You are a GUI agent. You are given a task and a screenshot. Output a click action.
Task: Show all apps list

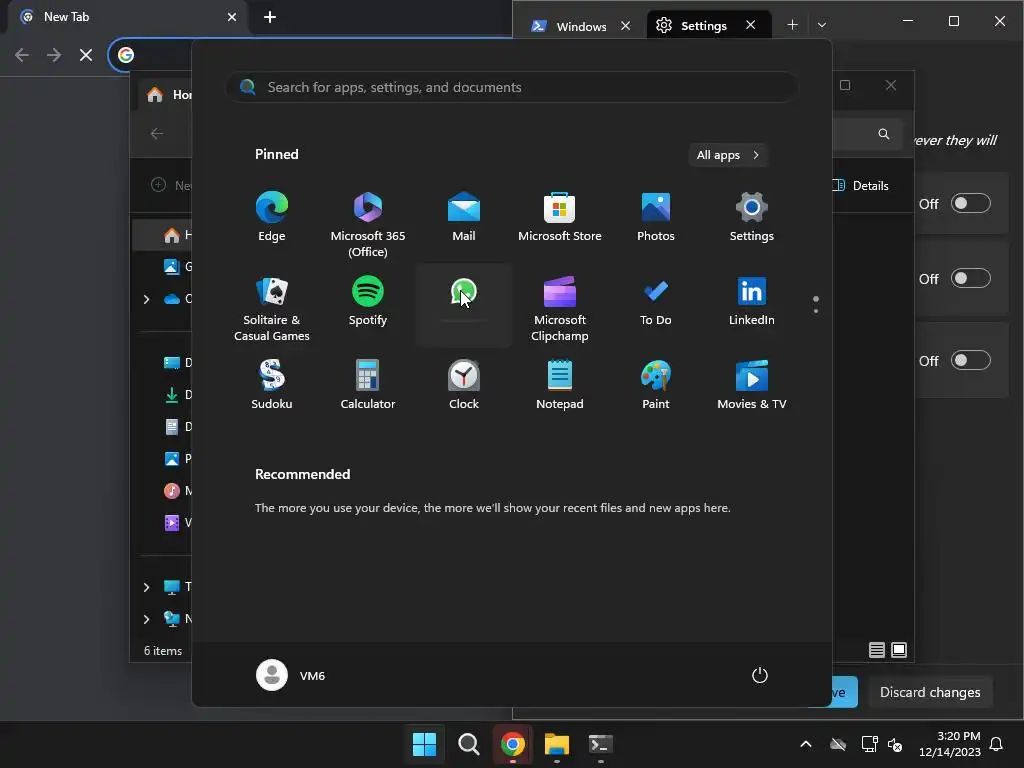(728, 155)
